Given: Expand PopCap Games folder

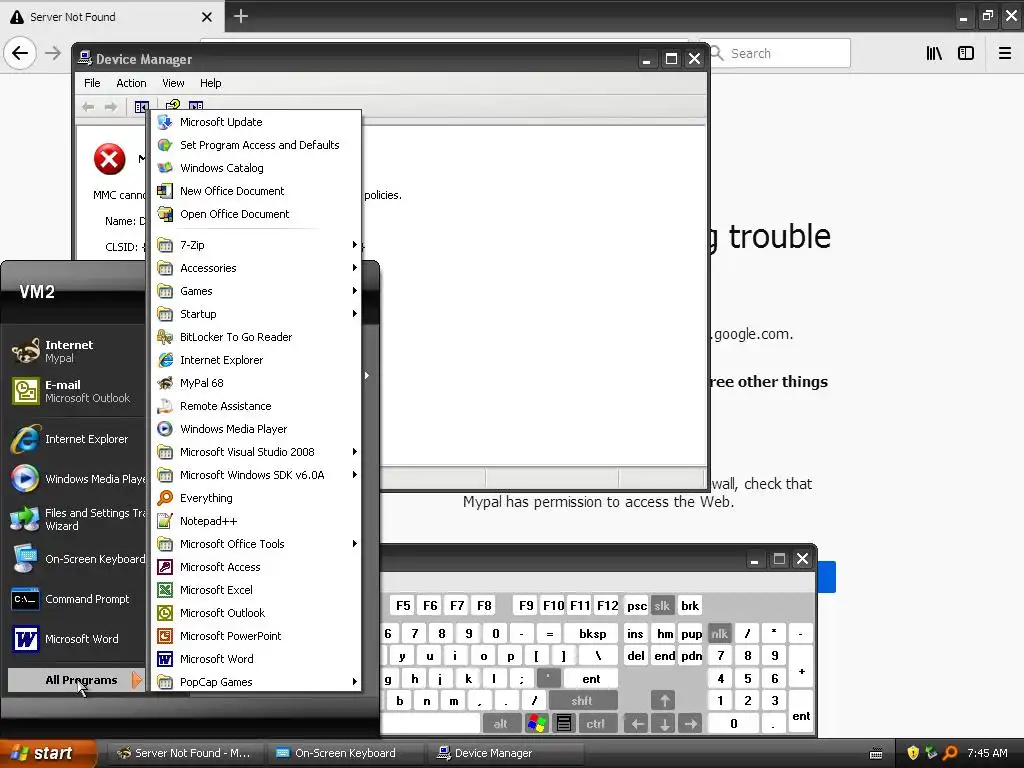Looking at the screenshot, I should pos(256,682).
